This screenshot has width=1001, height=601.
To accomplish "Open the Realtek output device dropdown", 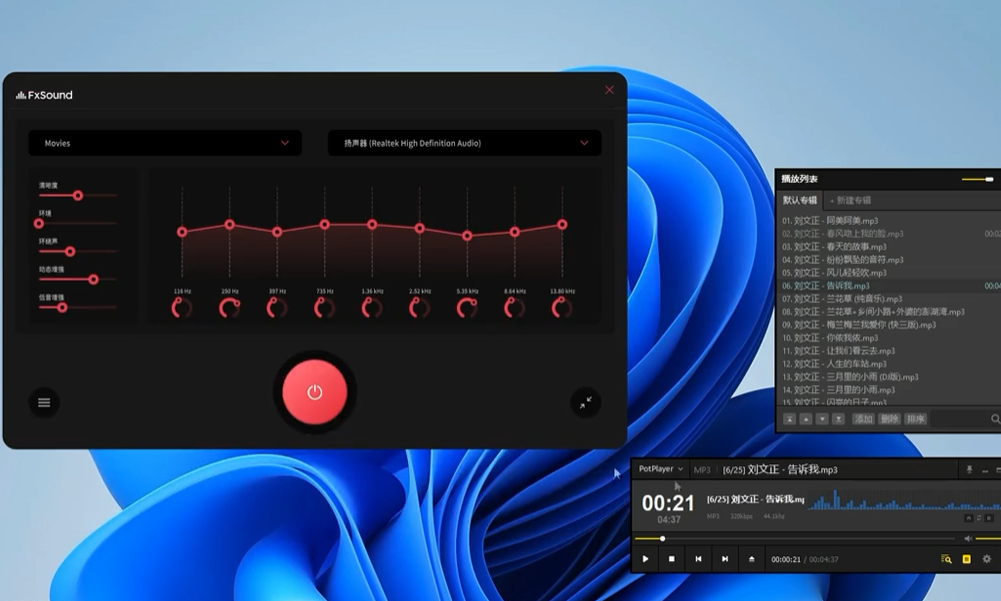I will point(465,143).
